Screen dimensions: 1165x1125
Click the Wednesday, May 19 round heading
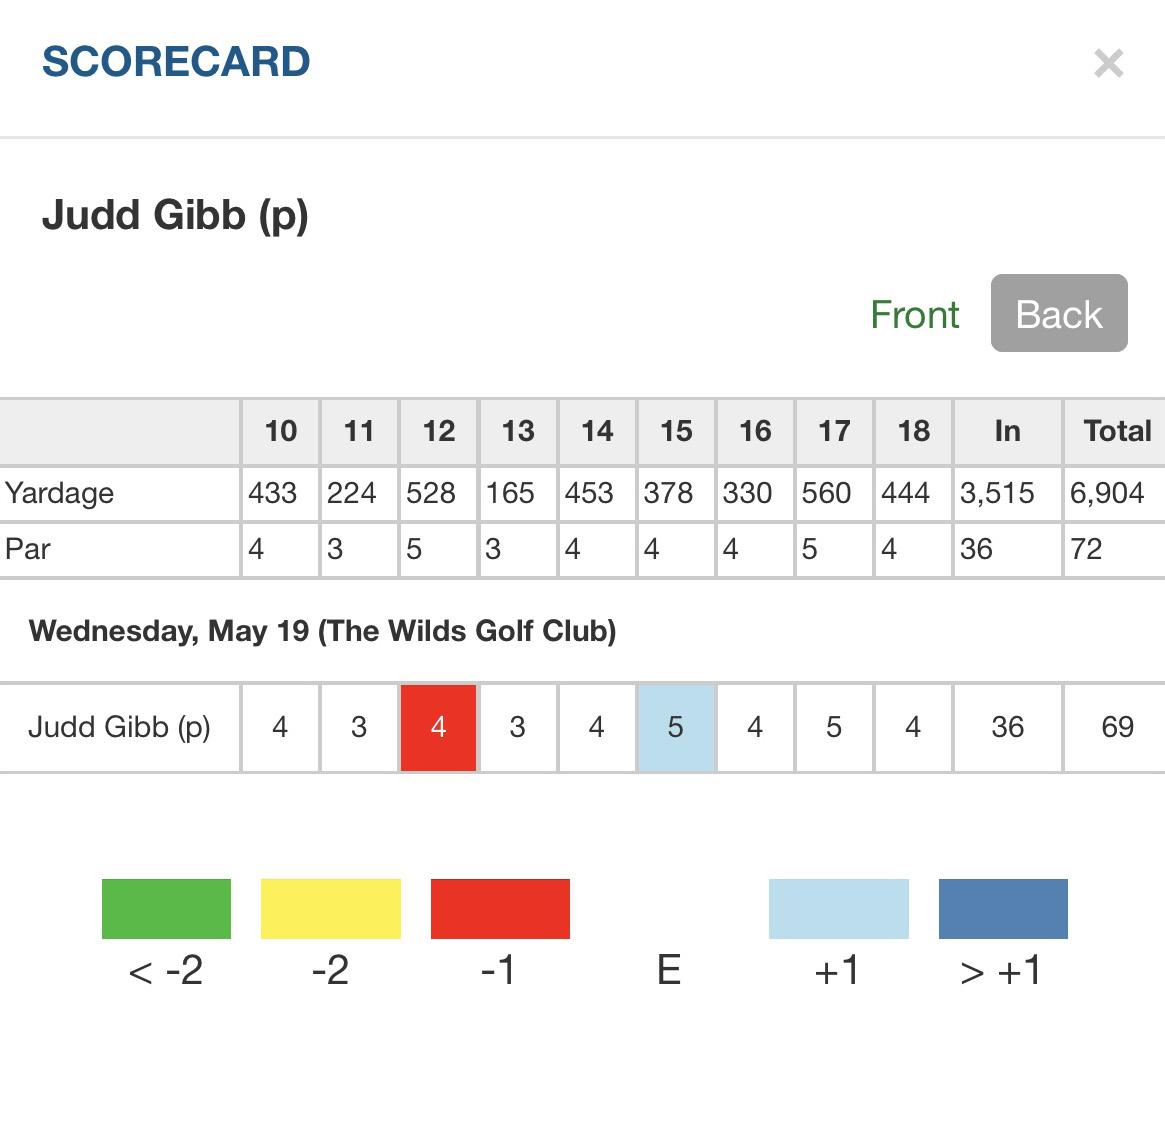click(x=322, y=631)
